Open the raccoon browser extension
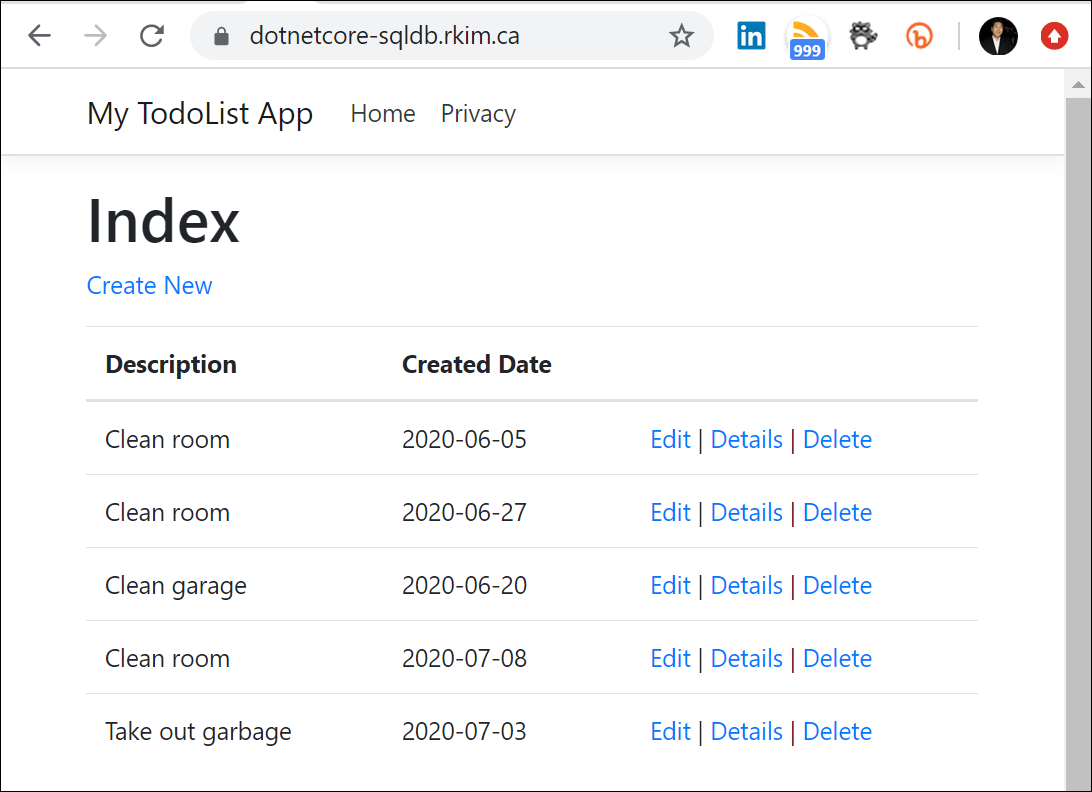Image resolution: width=1092 pixels, height=792 pixels. coord(863,35)
